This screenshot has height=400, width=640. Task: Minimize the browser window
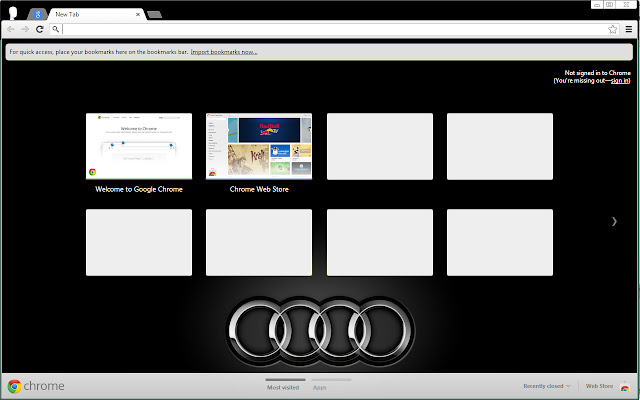tap(597, 5)
